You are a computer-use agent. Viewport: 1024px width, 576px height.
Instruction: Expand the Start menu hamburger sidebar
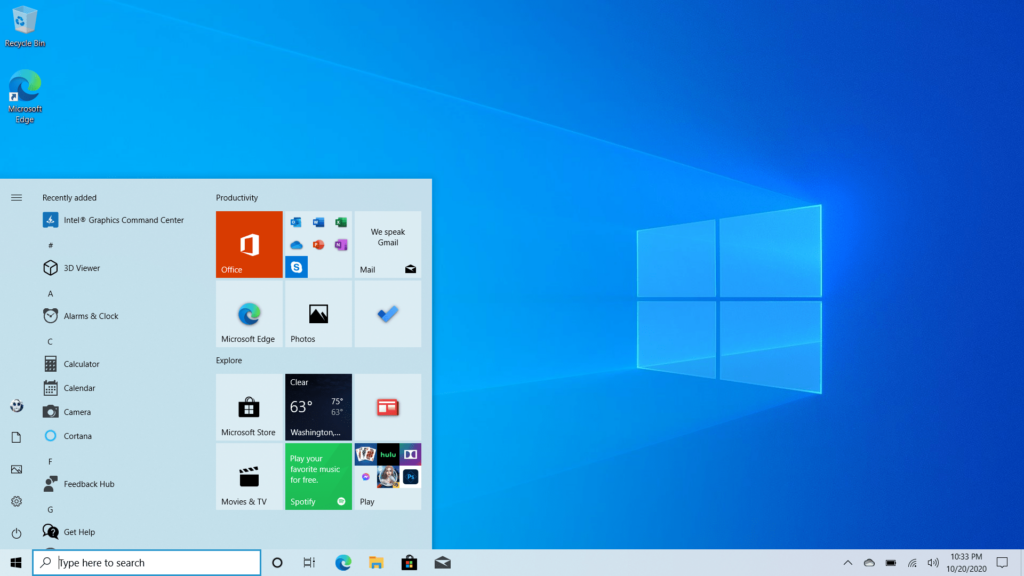(16, 197)
